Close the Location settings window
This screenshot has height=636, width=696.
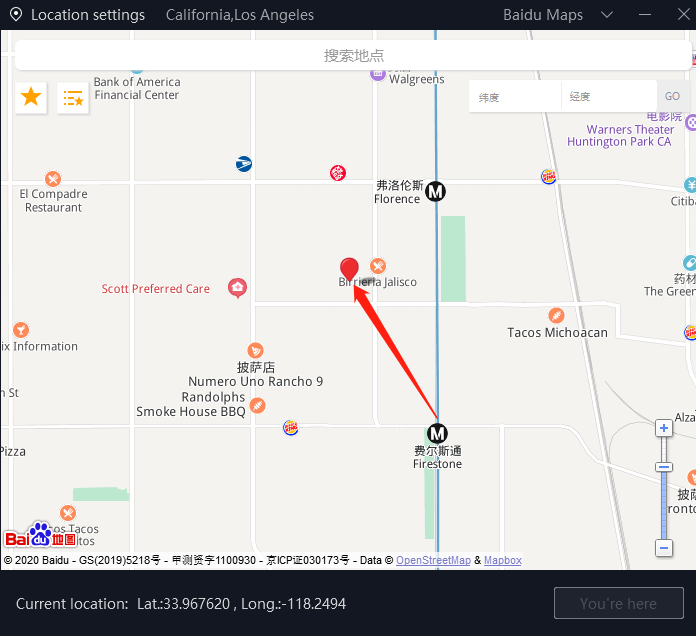(x=684, y=15)
